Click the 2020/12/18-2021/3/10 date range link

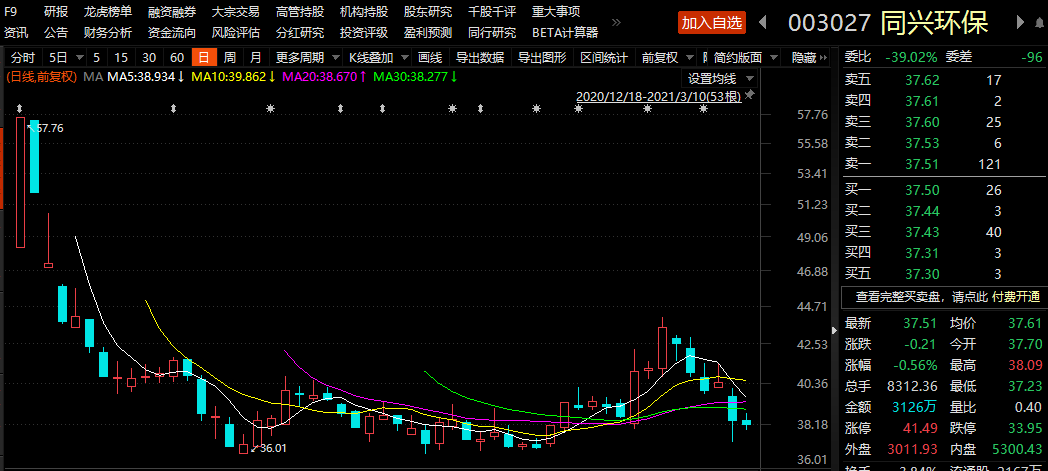(658, 97)
